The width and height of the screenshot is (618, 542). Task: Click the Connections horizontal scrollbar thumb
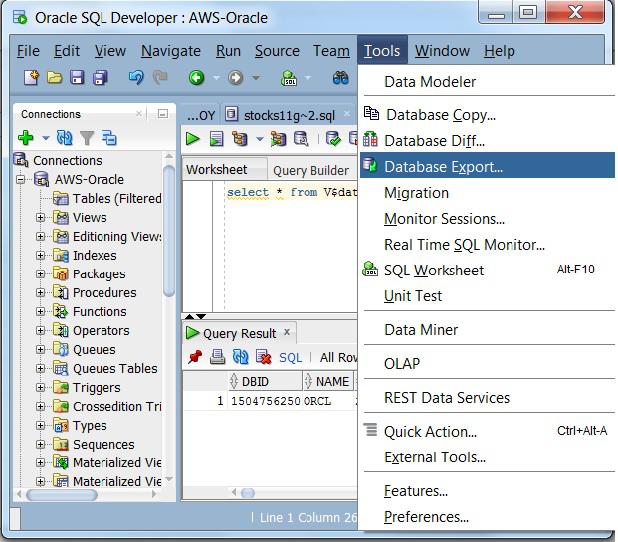[x=62, y=494]
